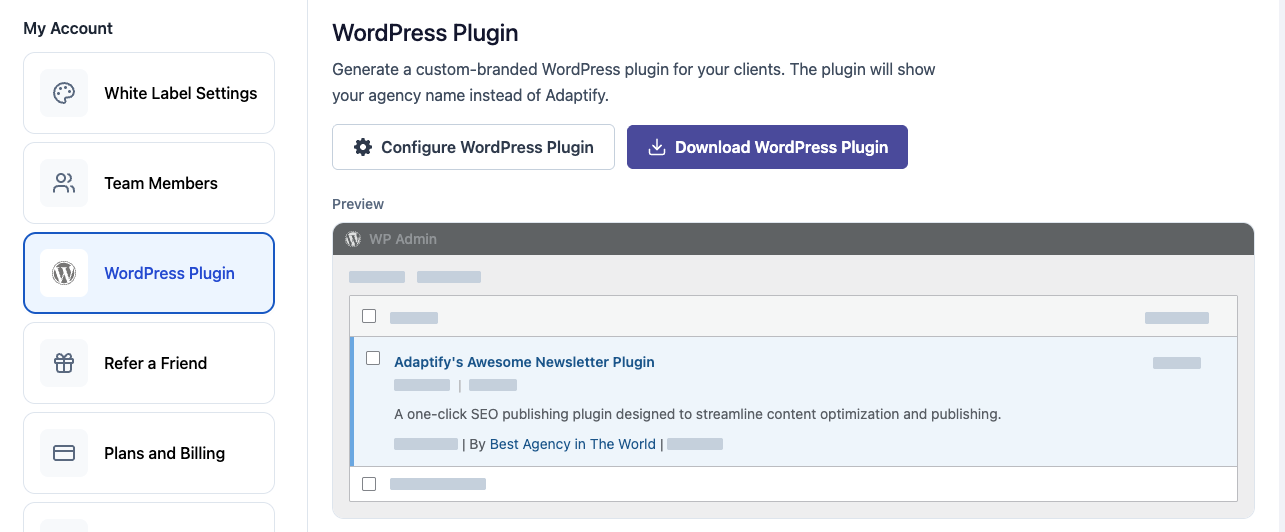Screen dimensions: 1285x532
Task: Open Plans and Billing page
Action: 165,453
